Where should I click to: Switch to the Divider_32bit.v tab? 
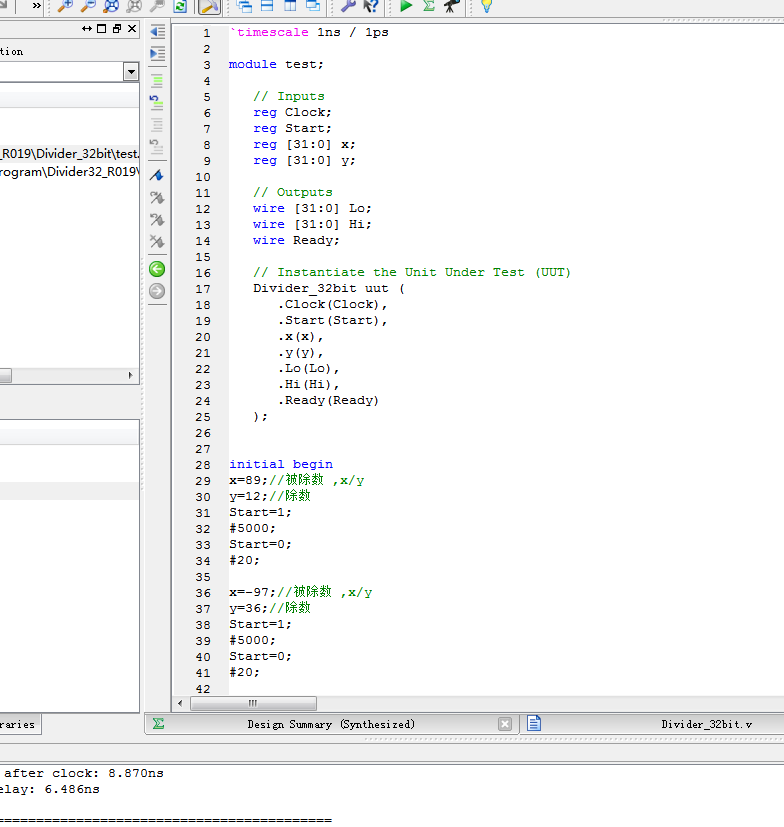706,724
